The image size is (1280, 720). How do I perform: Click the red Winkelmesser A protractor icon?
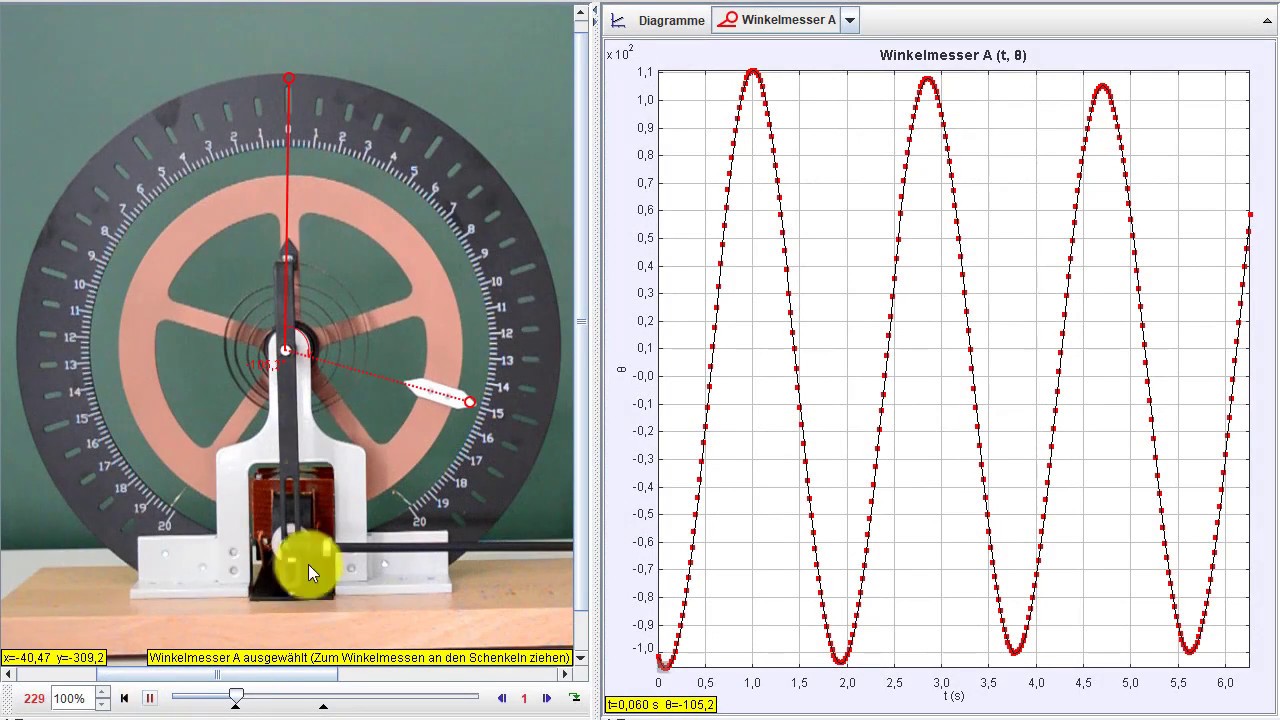point(727,20)
